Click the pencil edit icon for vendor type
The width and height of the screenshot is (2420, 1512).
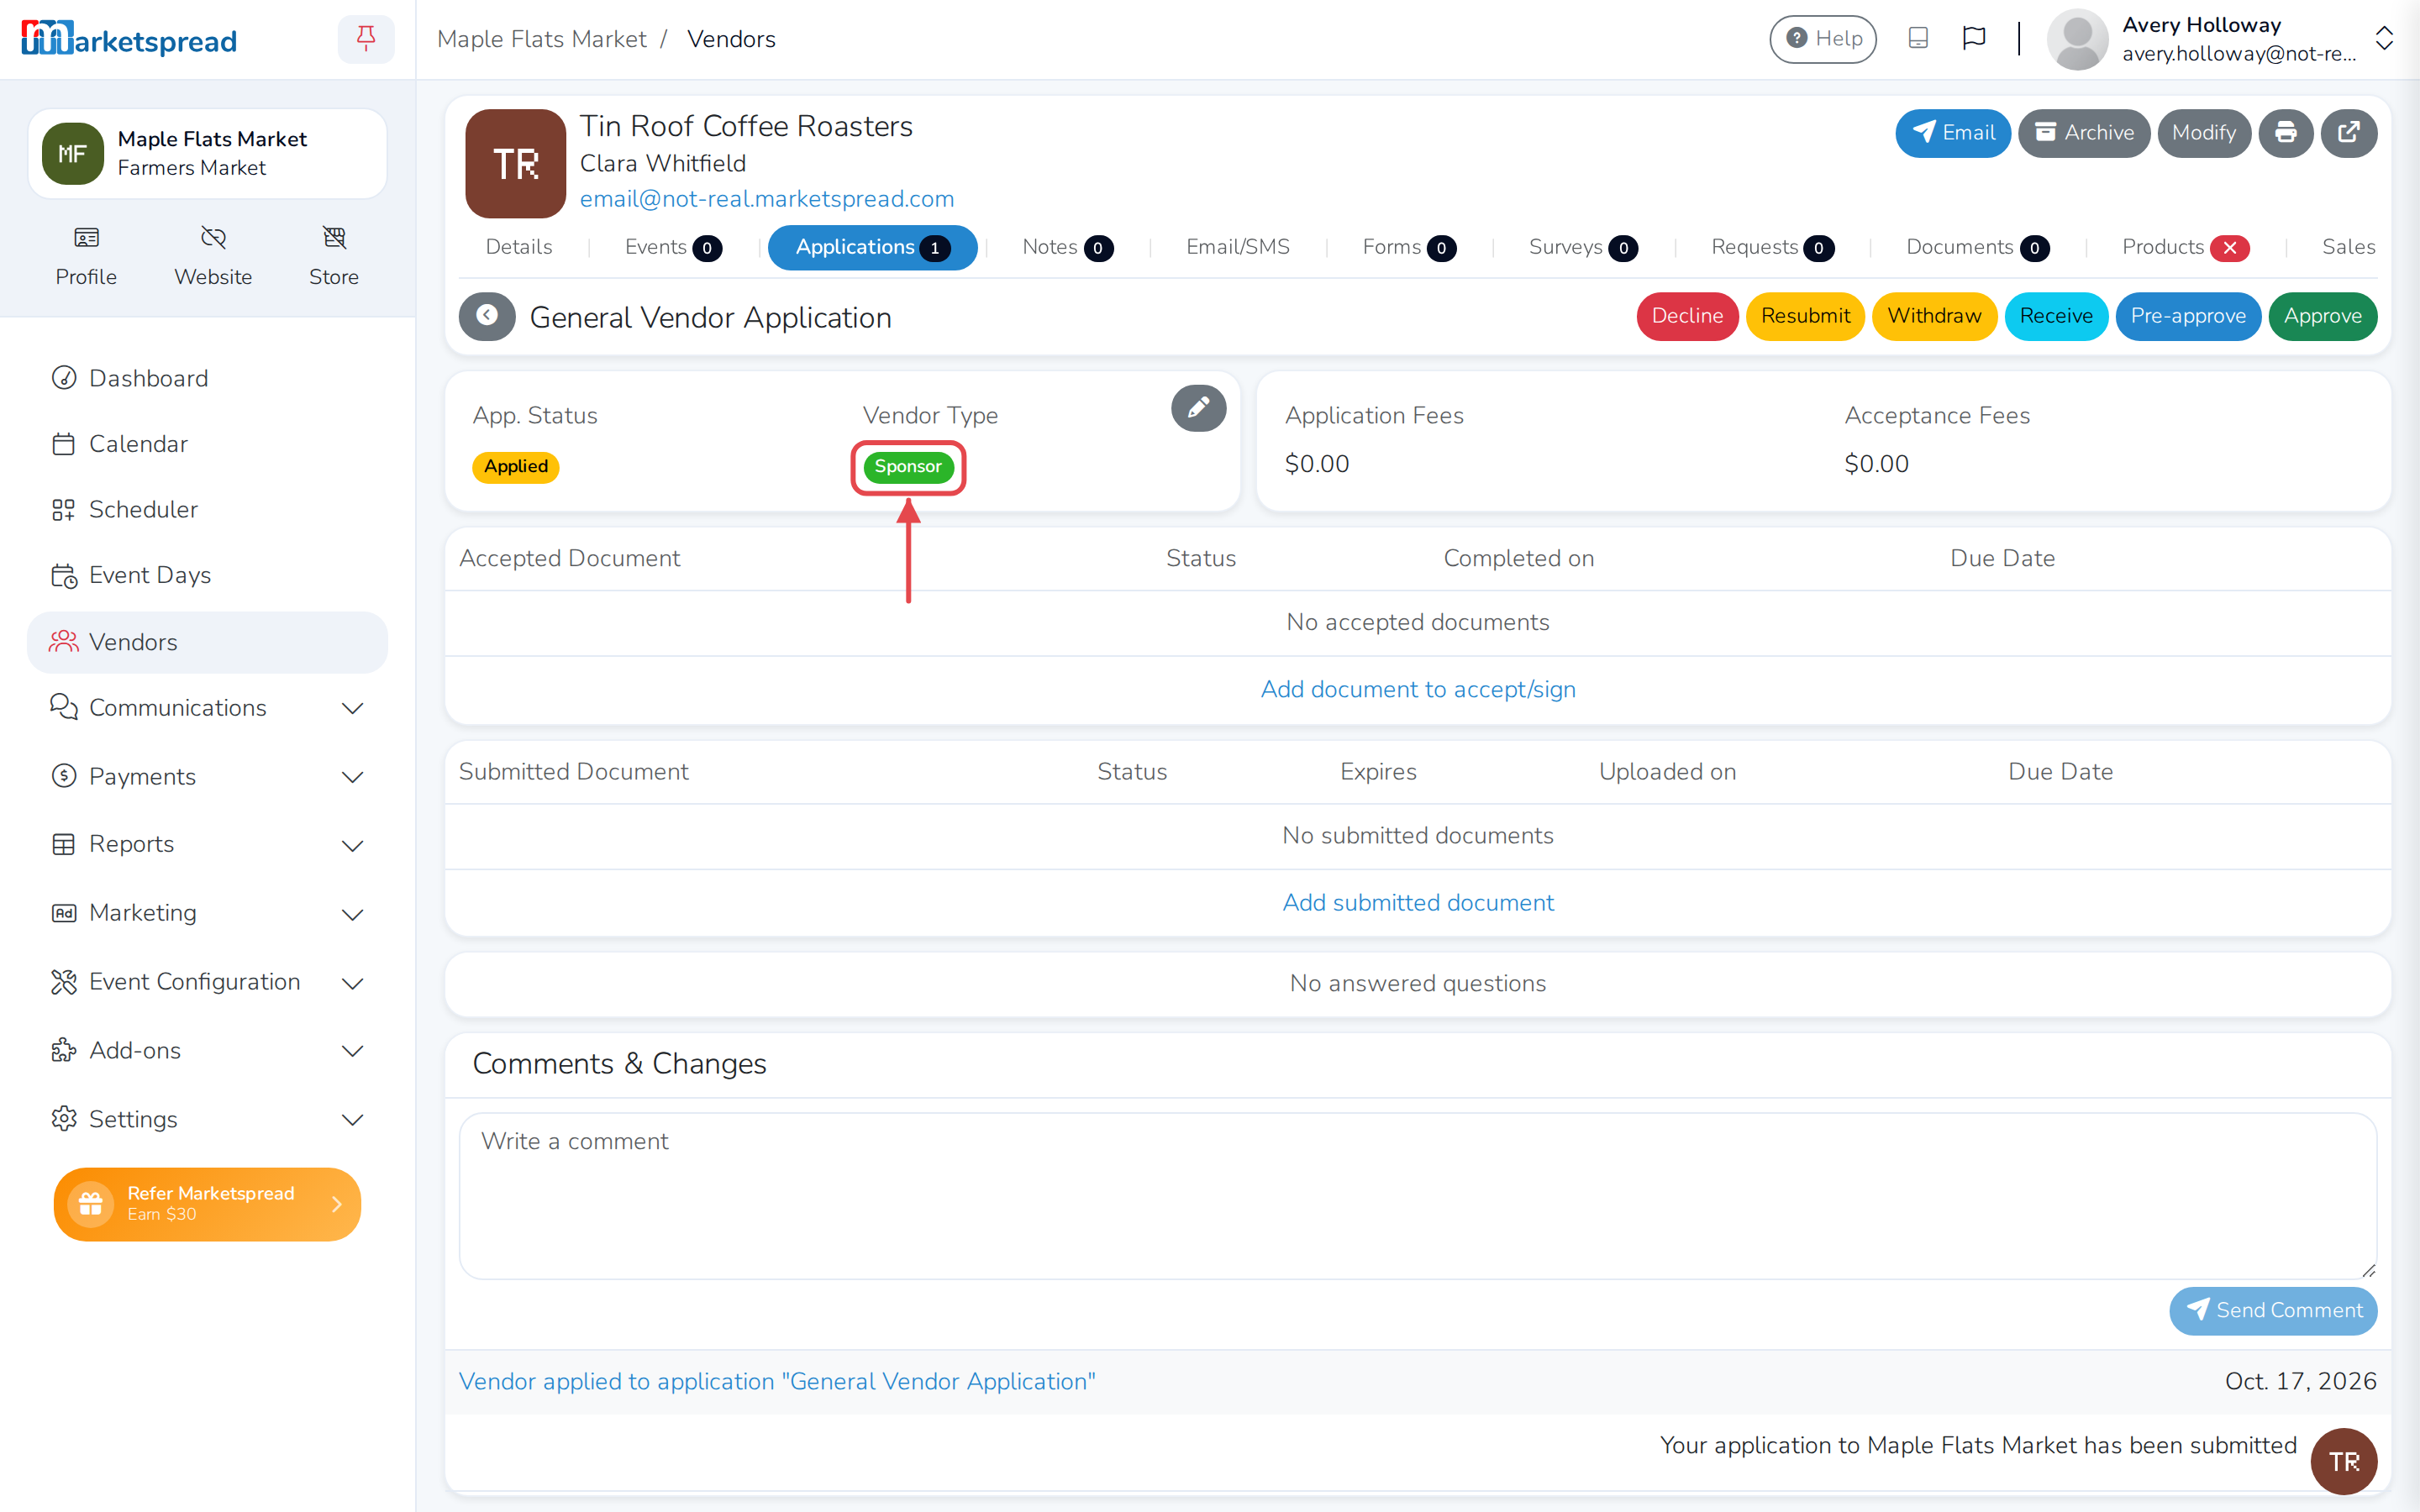click(x=1198, y=408)
